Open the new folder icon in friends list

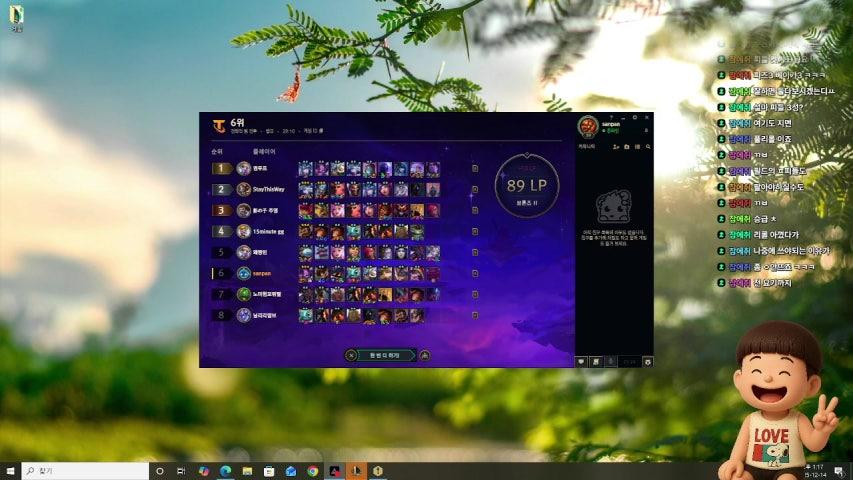coord(626,146)
